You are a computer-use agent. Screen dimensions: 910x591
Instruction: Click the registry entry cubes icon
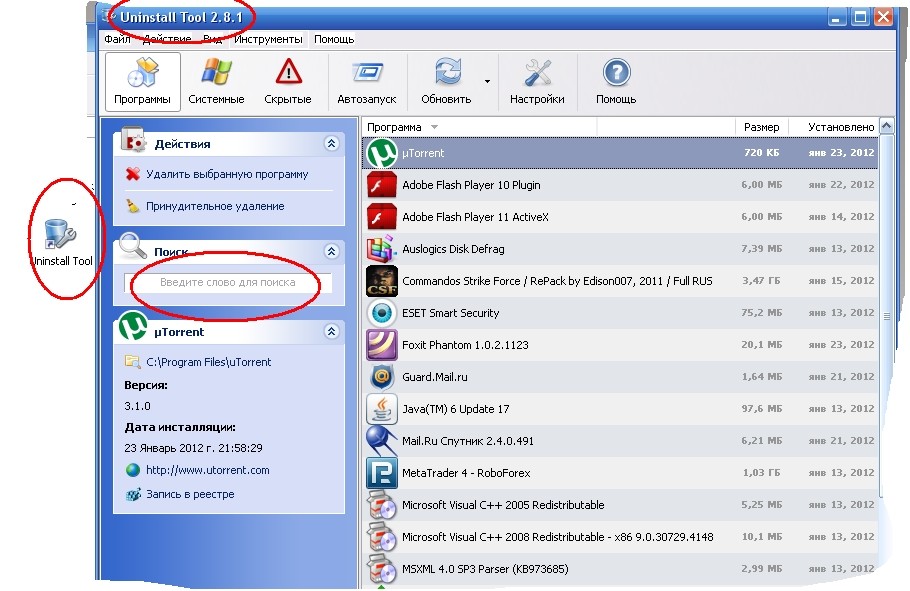click(x=133, y=495)
